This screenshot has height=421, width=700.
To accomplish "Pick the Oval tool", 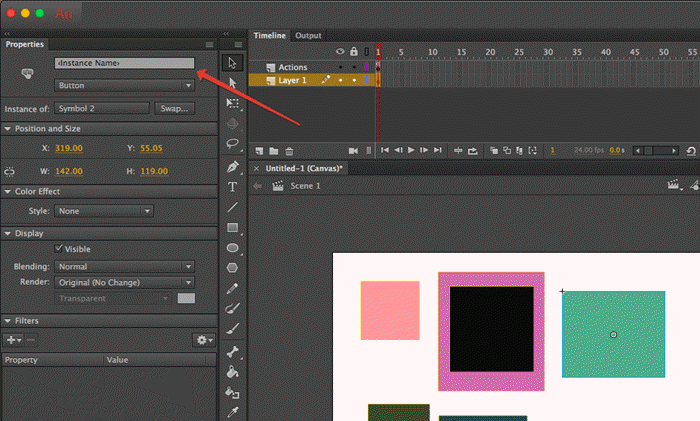I will pyautogui.click(x=232, y=248).
